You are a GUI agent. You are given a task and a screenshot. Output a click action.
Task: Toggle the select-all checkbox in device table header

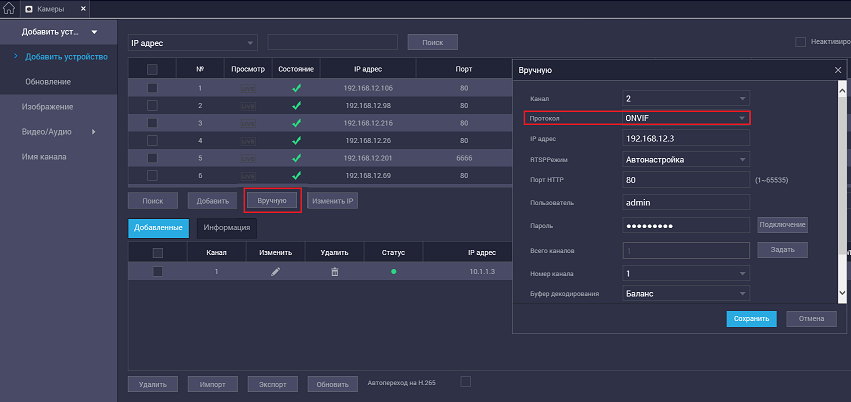point(153,70)
